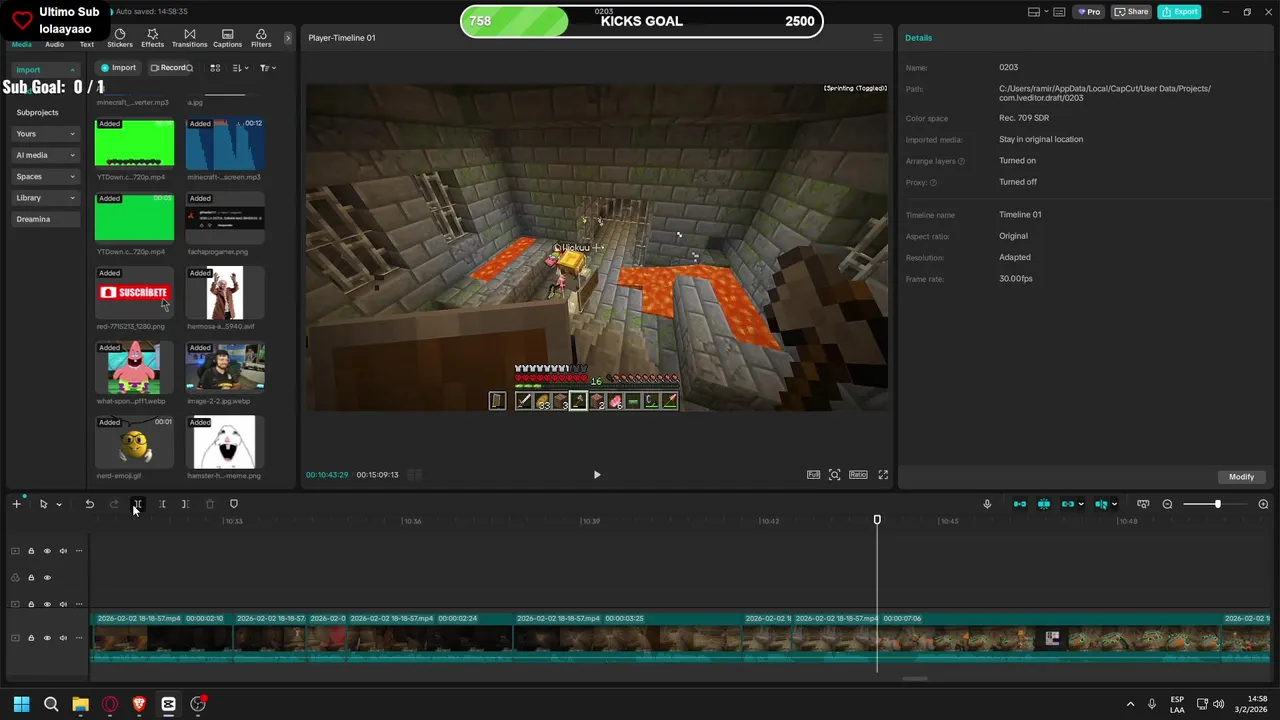Open the media sort dropdown

[x=240, y=68]
